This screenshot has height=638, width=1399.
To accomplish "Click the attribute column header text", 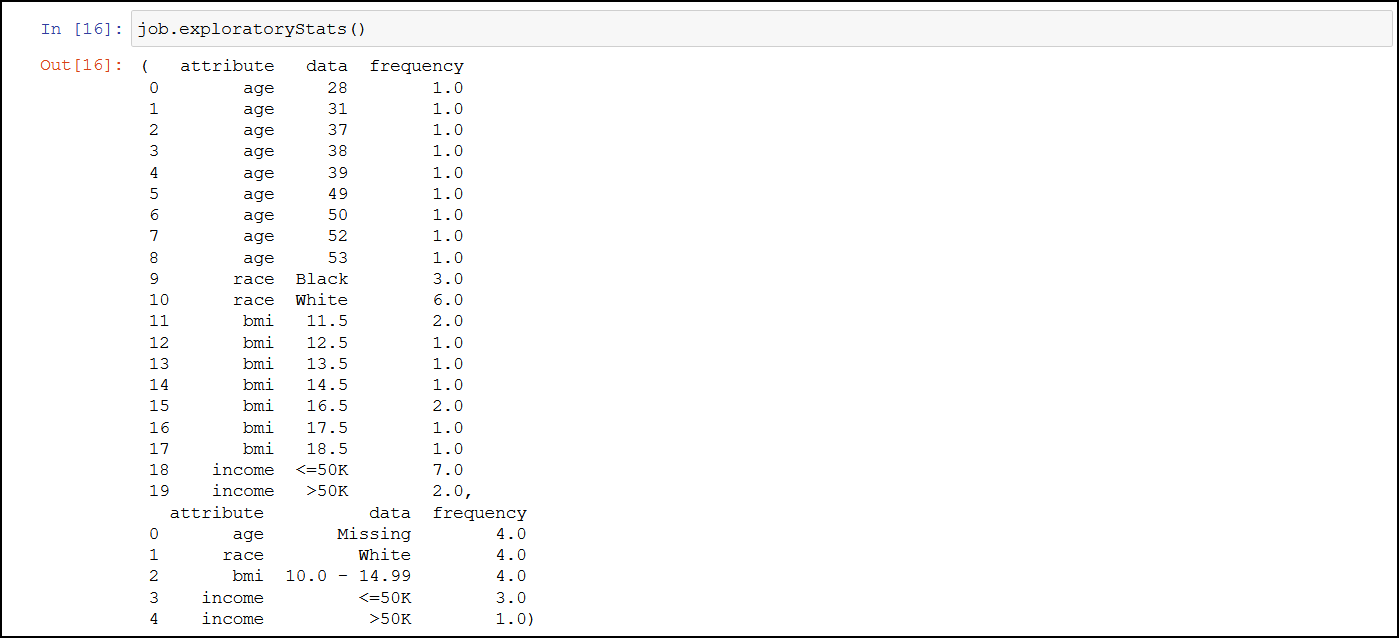I will pyautogui.click(x=227, y=65).
